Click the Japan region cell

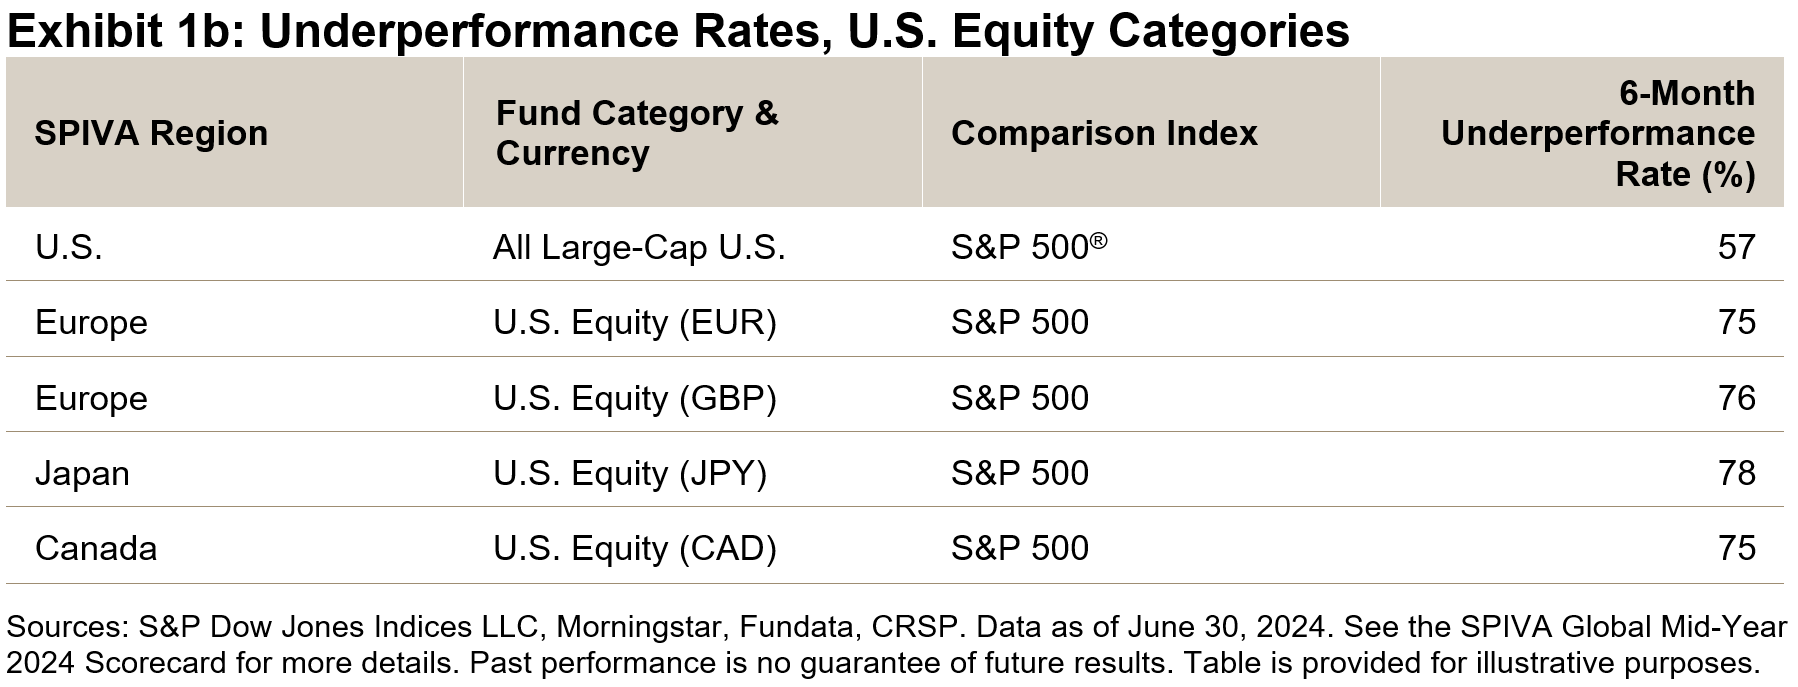pyautogui.click(x=82, y=473)
